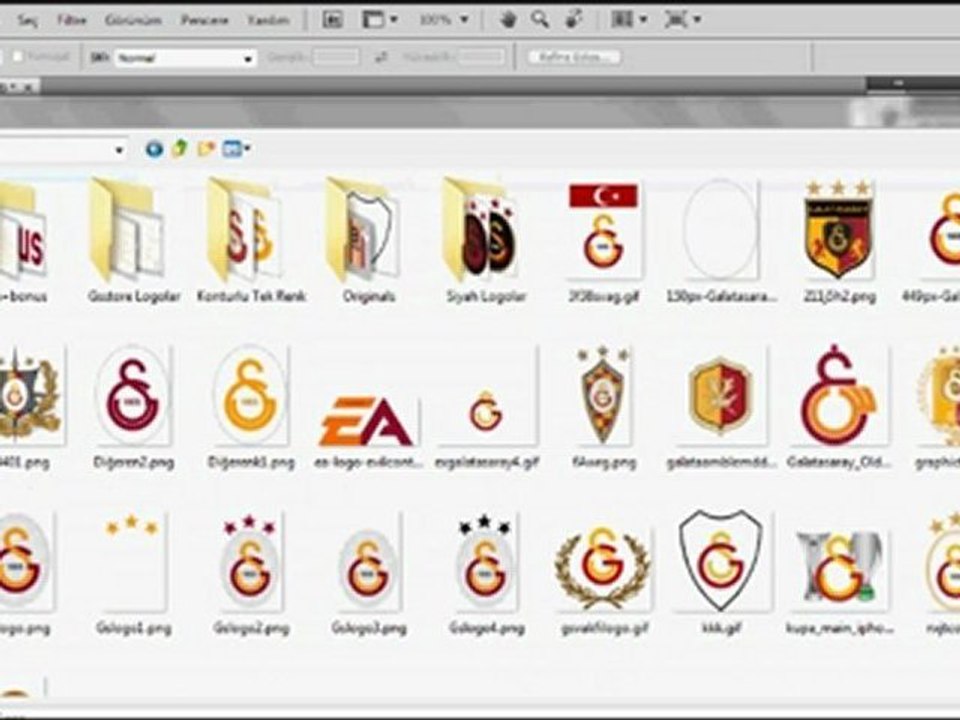Open the View Extras dropdown

(x=380, y=20)
